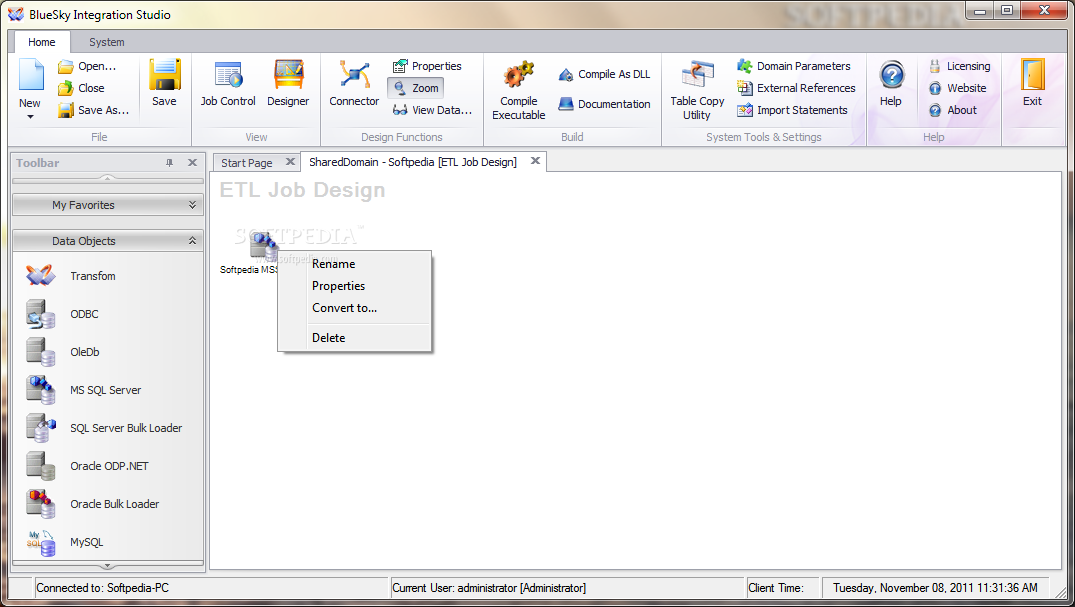The height and width of the screenshot is (607, 1075).
Task: Select the Connector tool
Action: tap(354, 84)
